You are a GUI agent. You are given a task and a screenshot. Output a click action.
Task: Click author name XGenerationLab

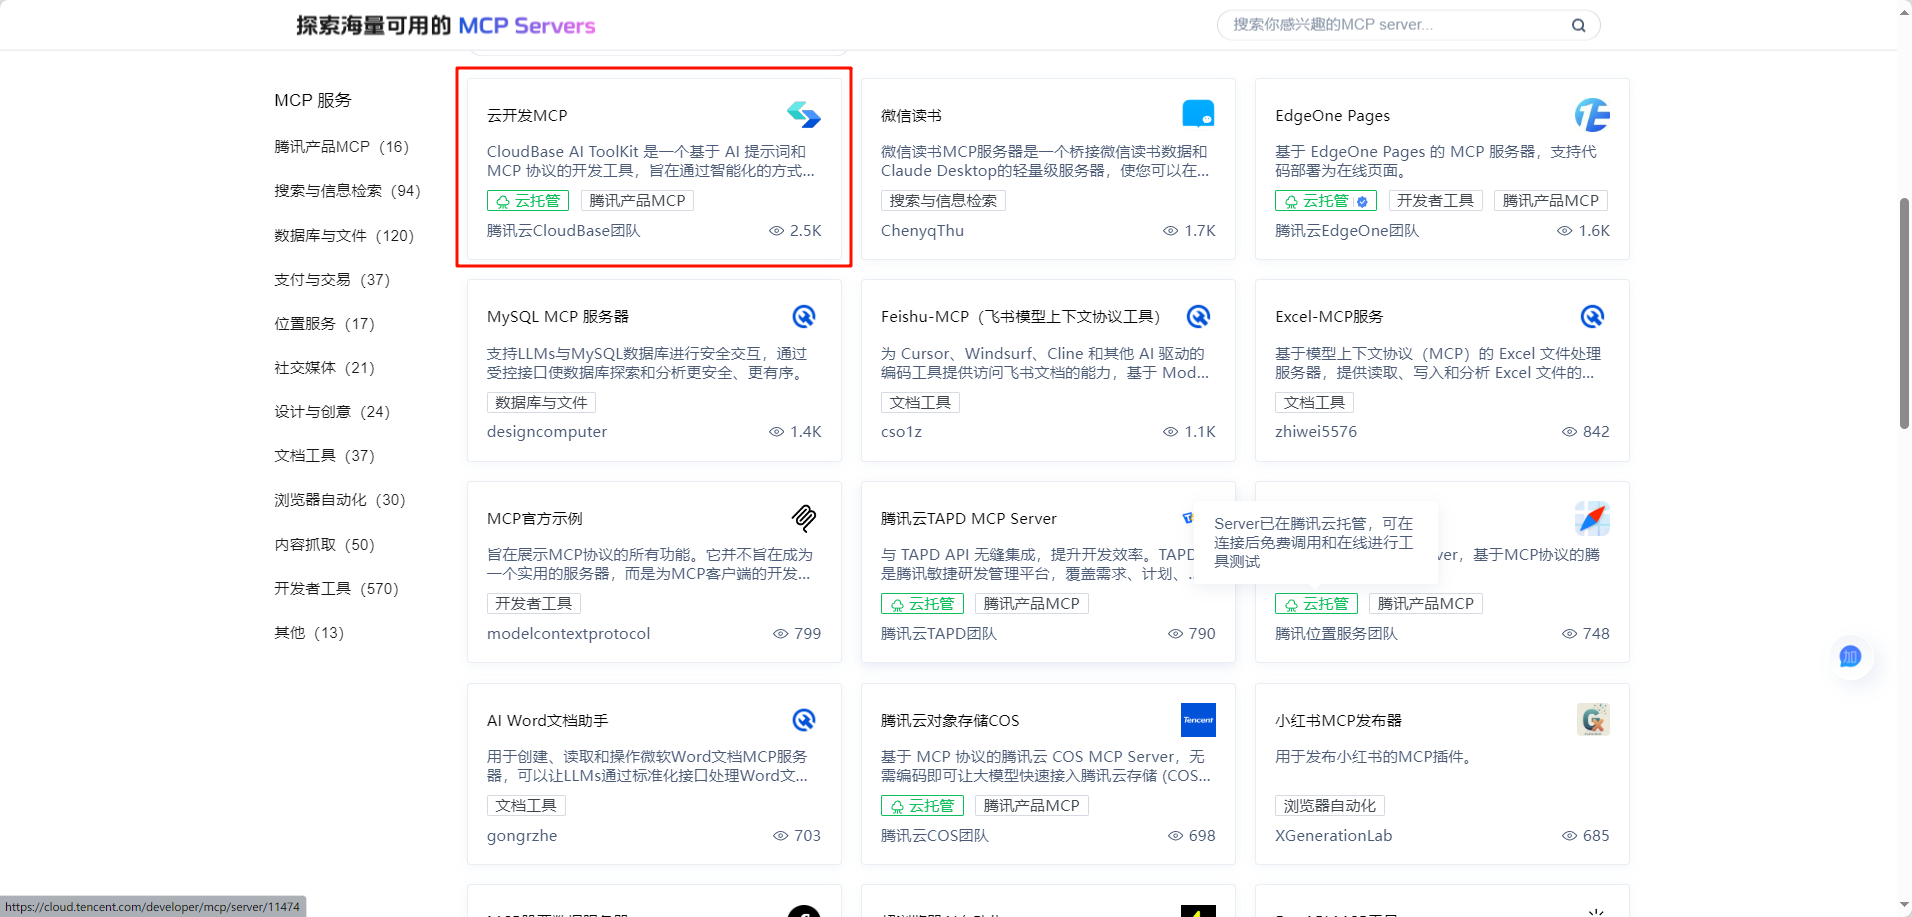(x=1333, y=836)
